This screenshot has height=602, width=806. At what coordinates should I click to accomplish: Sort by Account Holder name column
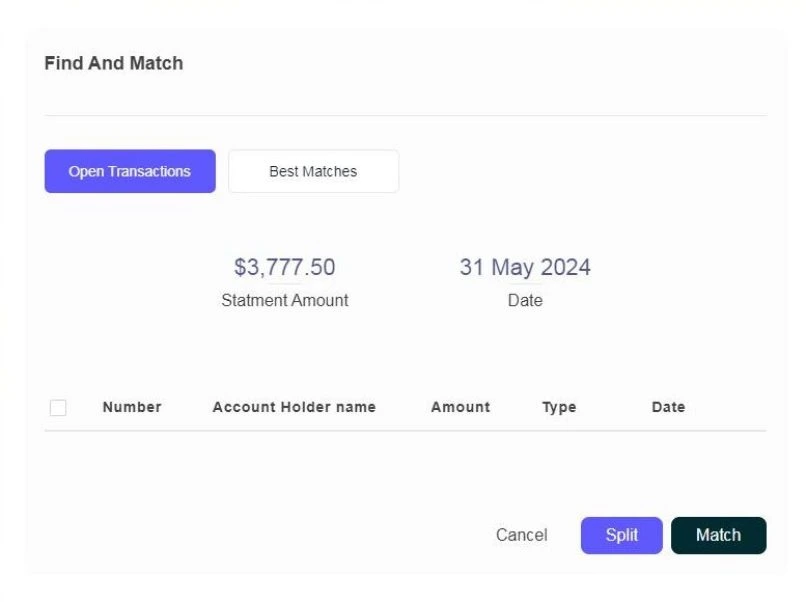click(x=294, y=407)
